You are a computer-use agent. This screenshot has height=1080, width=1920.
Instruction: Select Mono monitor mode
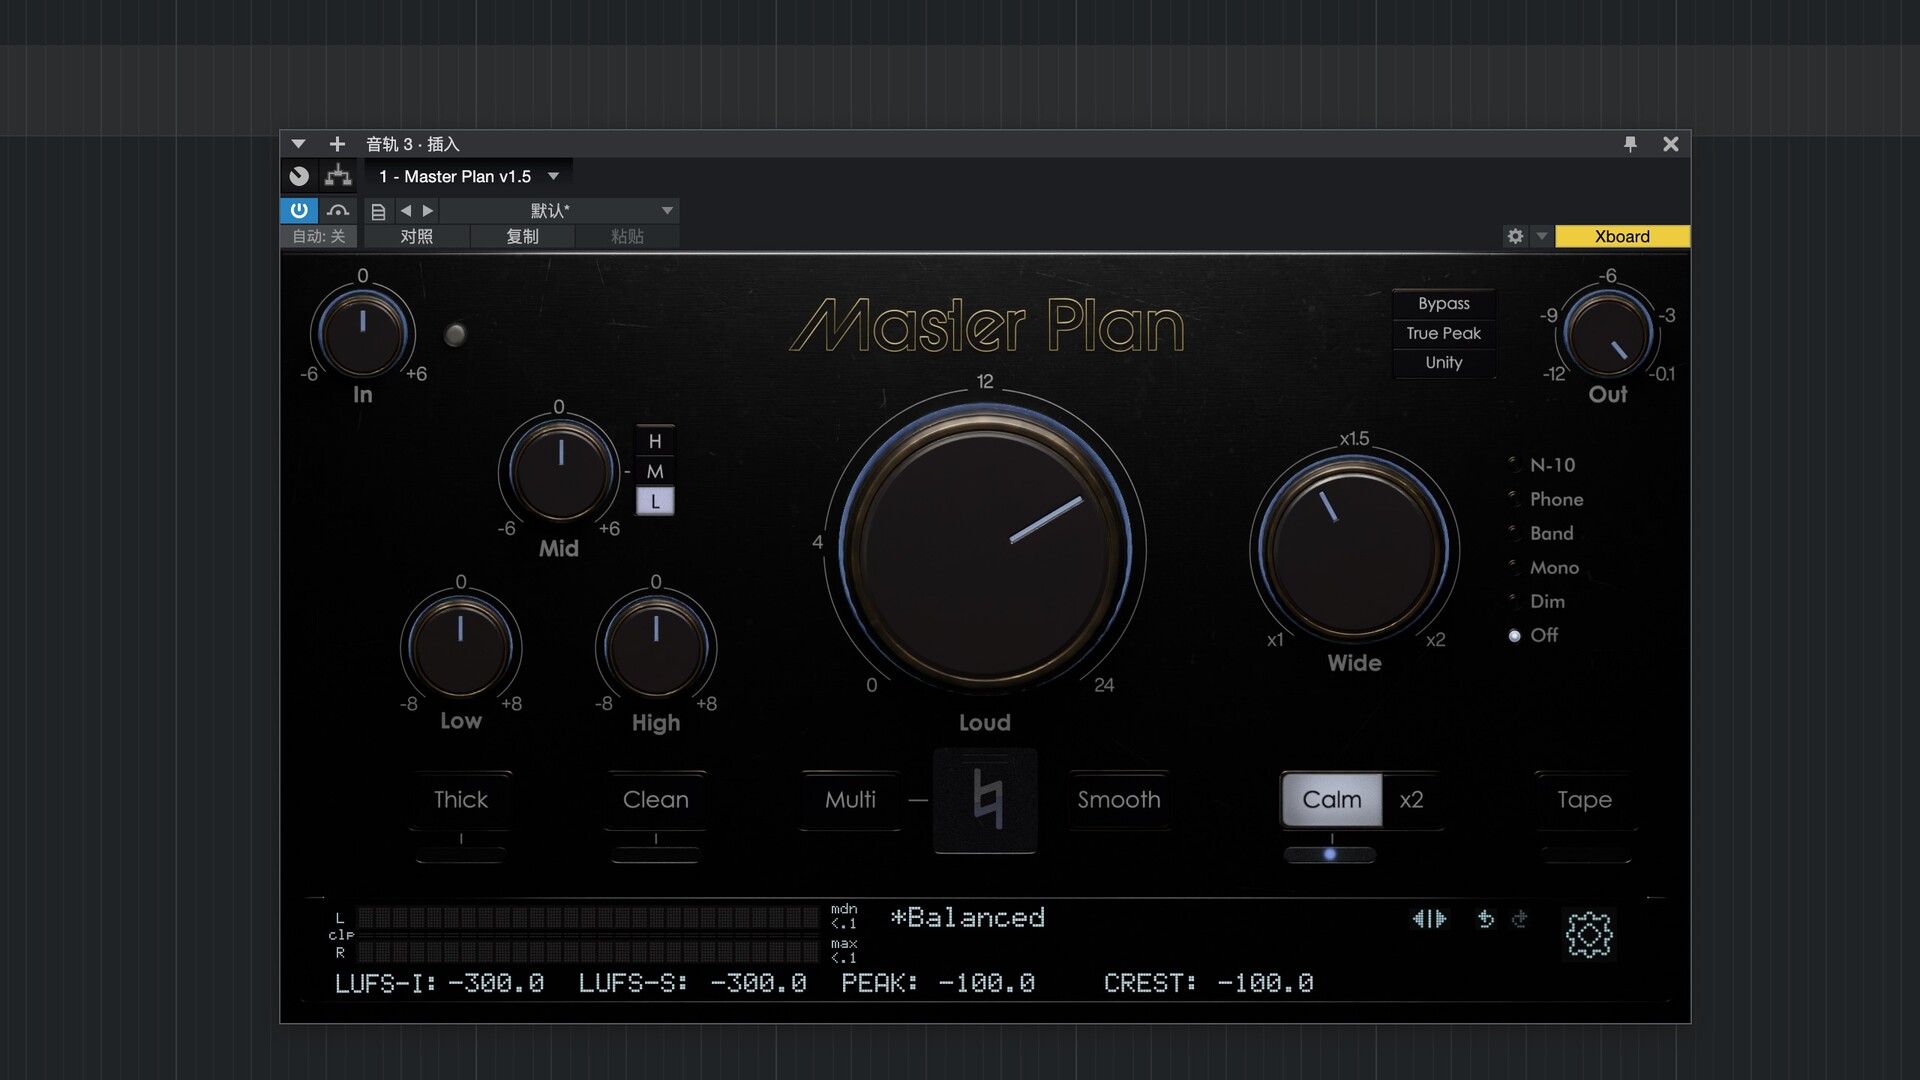pos(1544,567)
